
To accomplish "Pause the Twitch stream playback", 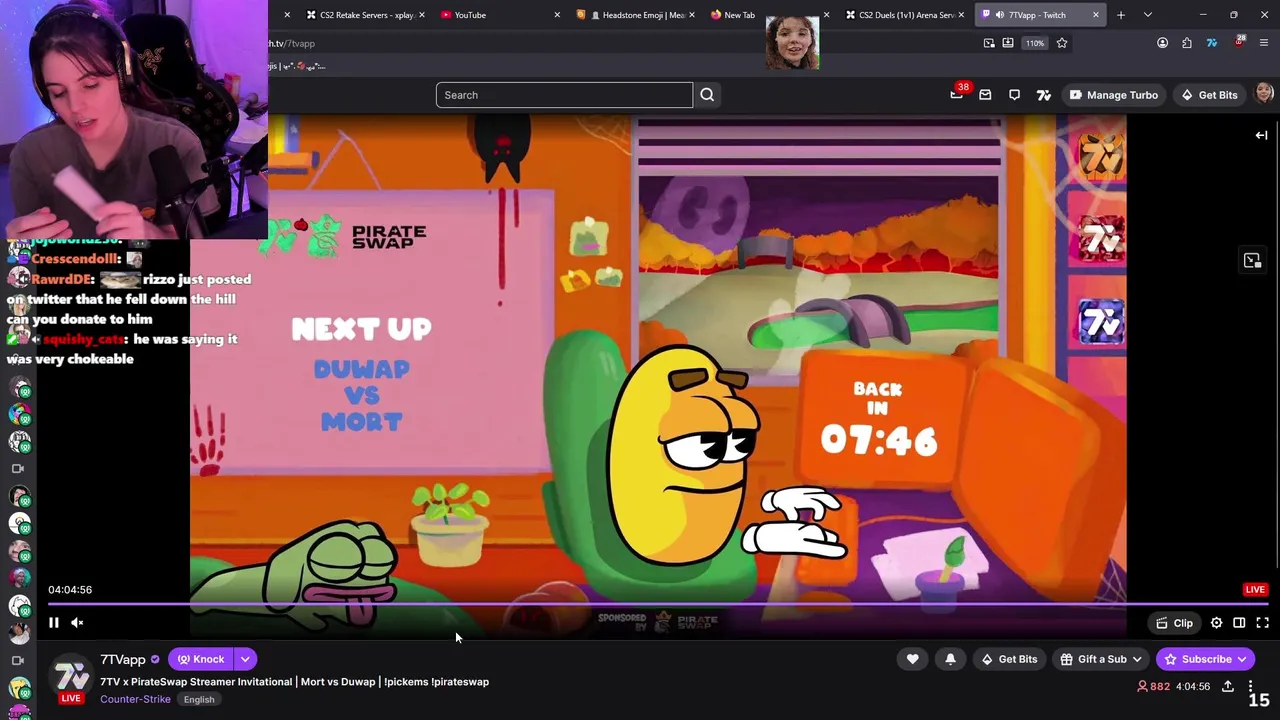I will click(x=54, y=622).
